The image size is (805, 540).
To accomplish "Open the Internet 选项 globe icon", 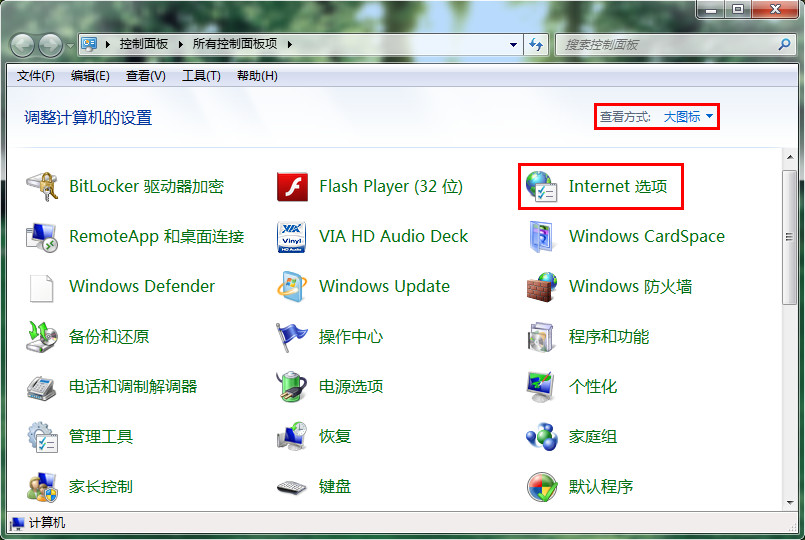I will pyautogui.click(x=542, y=186).
